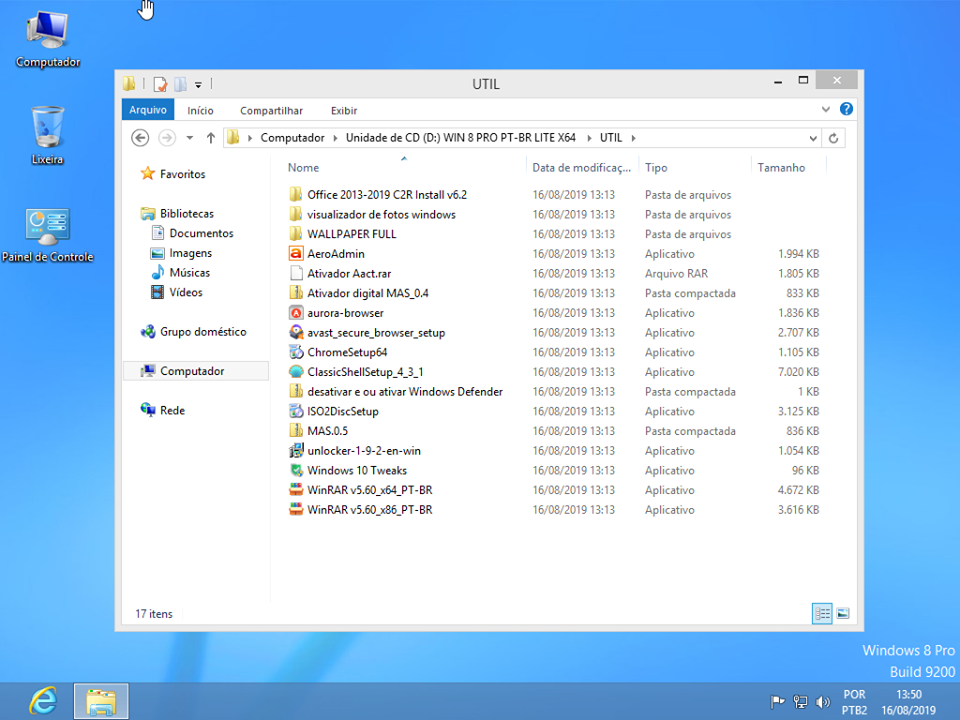Open the recent locations dropdown arrow
This screenshot has width=960, height=720.
coord(190,138)
